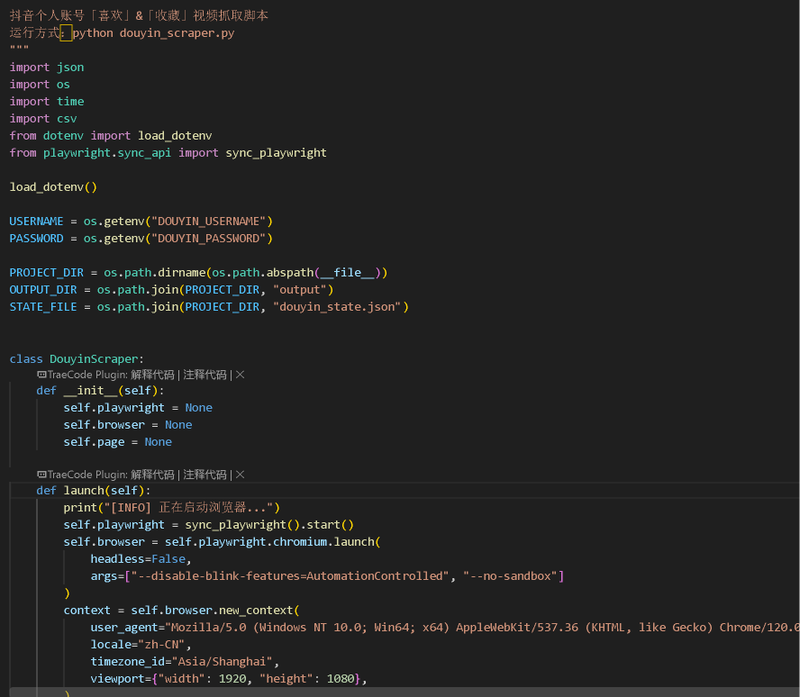
Task: Click "python douyin_scraper.py" in the docstring
Action: coord(154,33)
